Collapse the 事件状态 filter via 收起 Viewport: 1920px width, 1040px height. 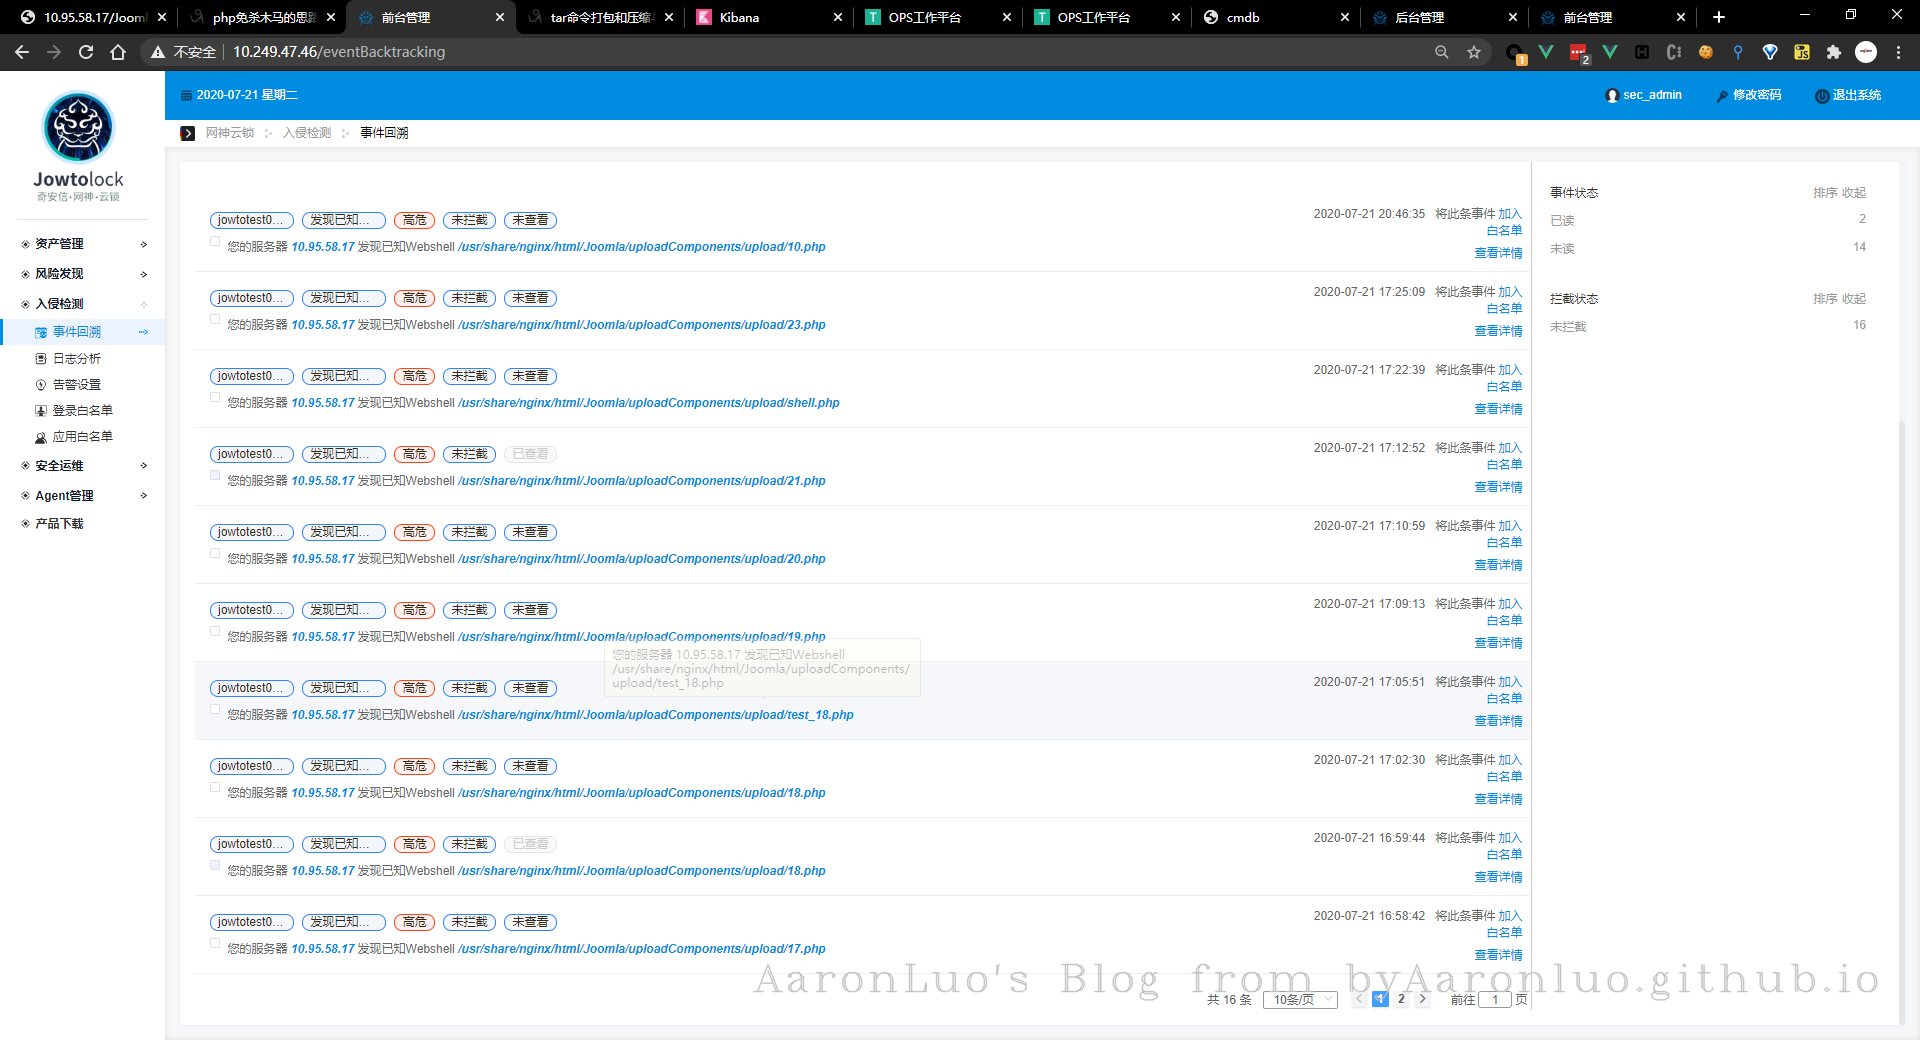tap(1854, 193)
